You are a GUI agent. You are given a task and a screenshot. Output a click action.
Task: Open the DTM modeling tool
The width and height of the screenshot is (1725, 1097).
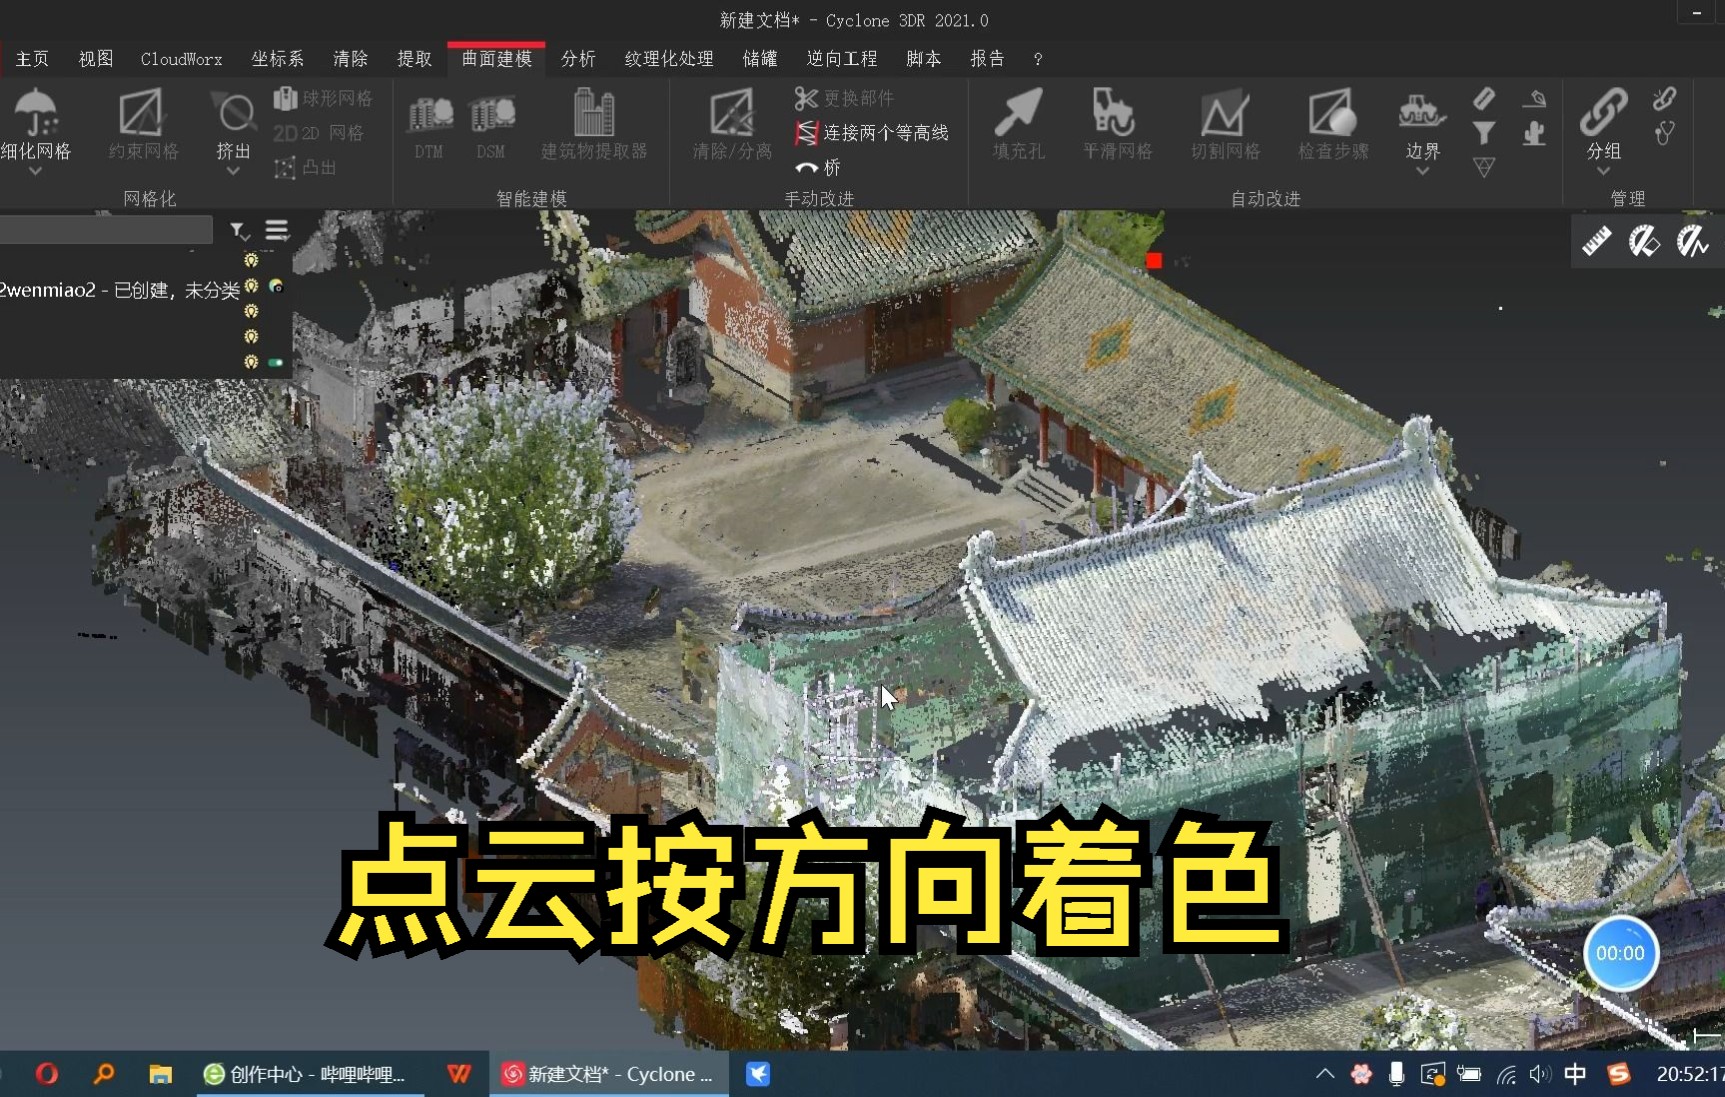pos(430,125)
